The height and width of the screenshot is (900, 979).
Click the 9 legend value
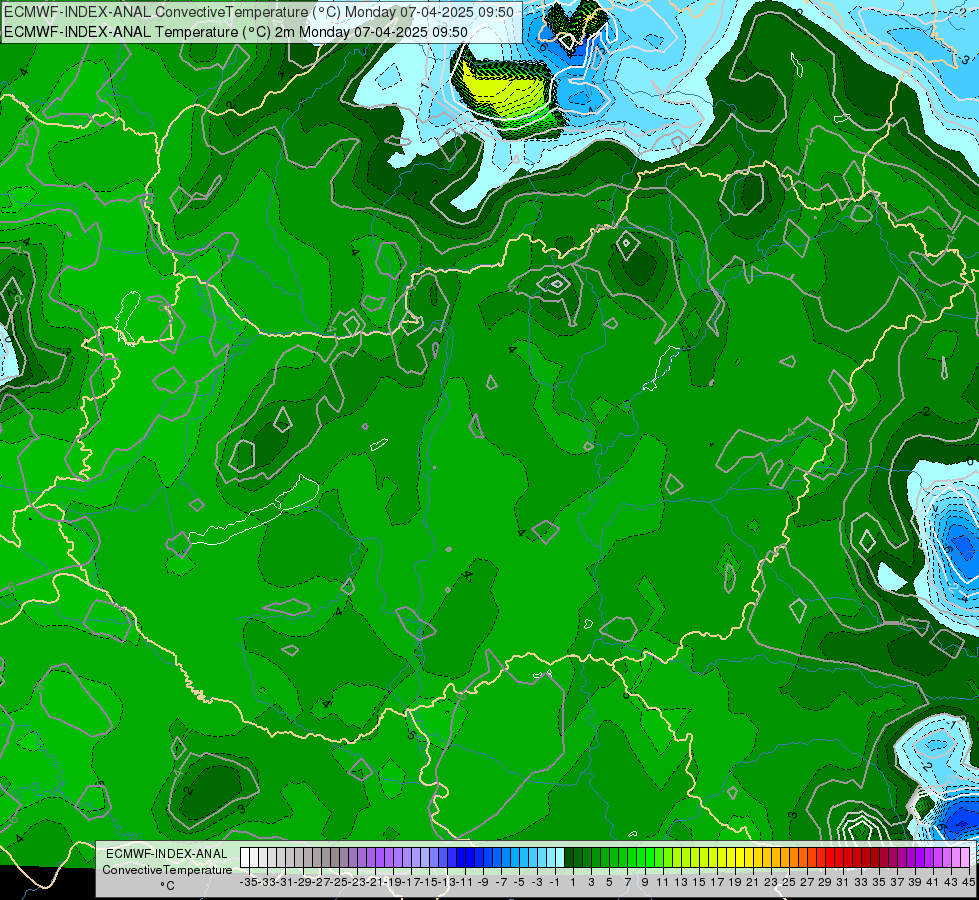(x=645, y=882)
